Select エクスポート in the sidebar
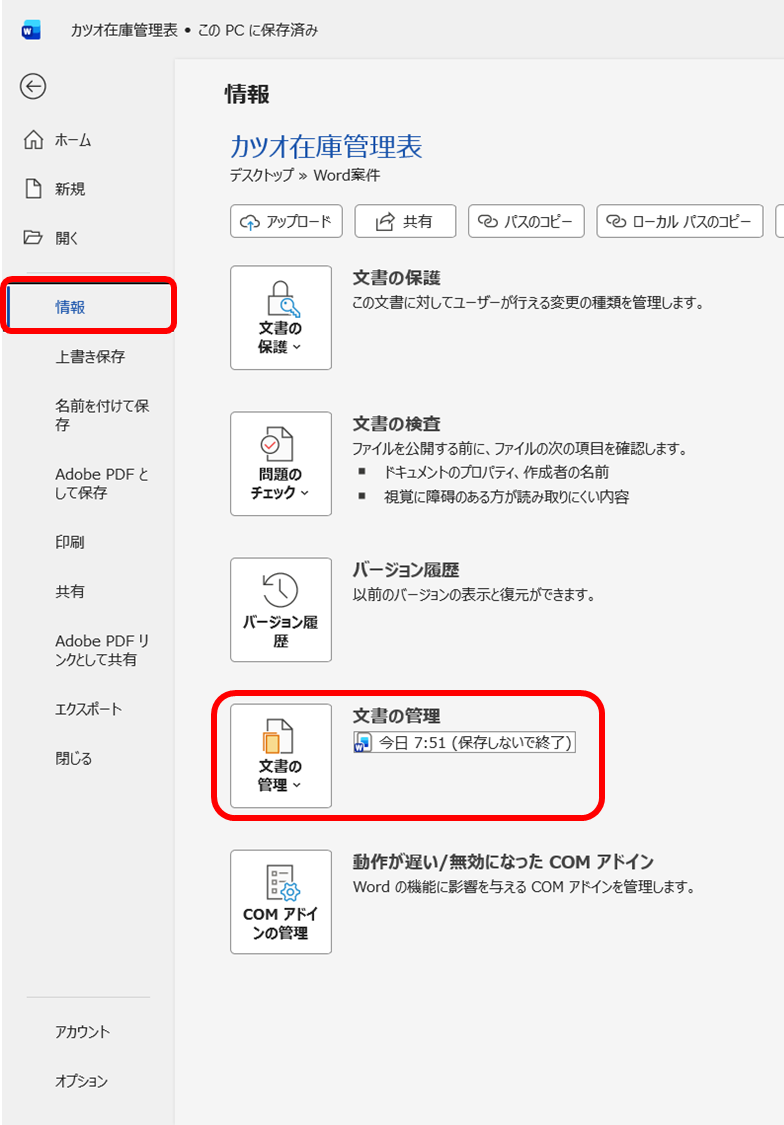784x1125 pixels. (x=88, y=709)
